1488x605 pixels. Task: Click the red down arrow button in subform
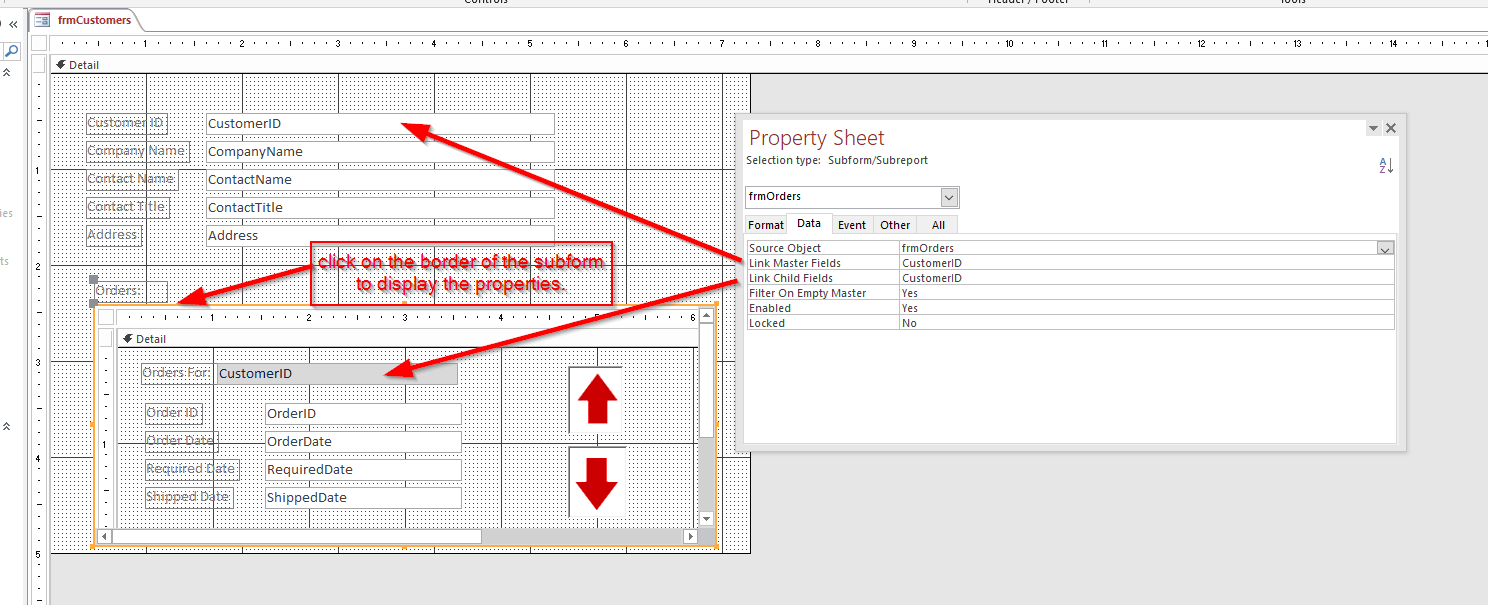596,482
